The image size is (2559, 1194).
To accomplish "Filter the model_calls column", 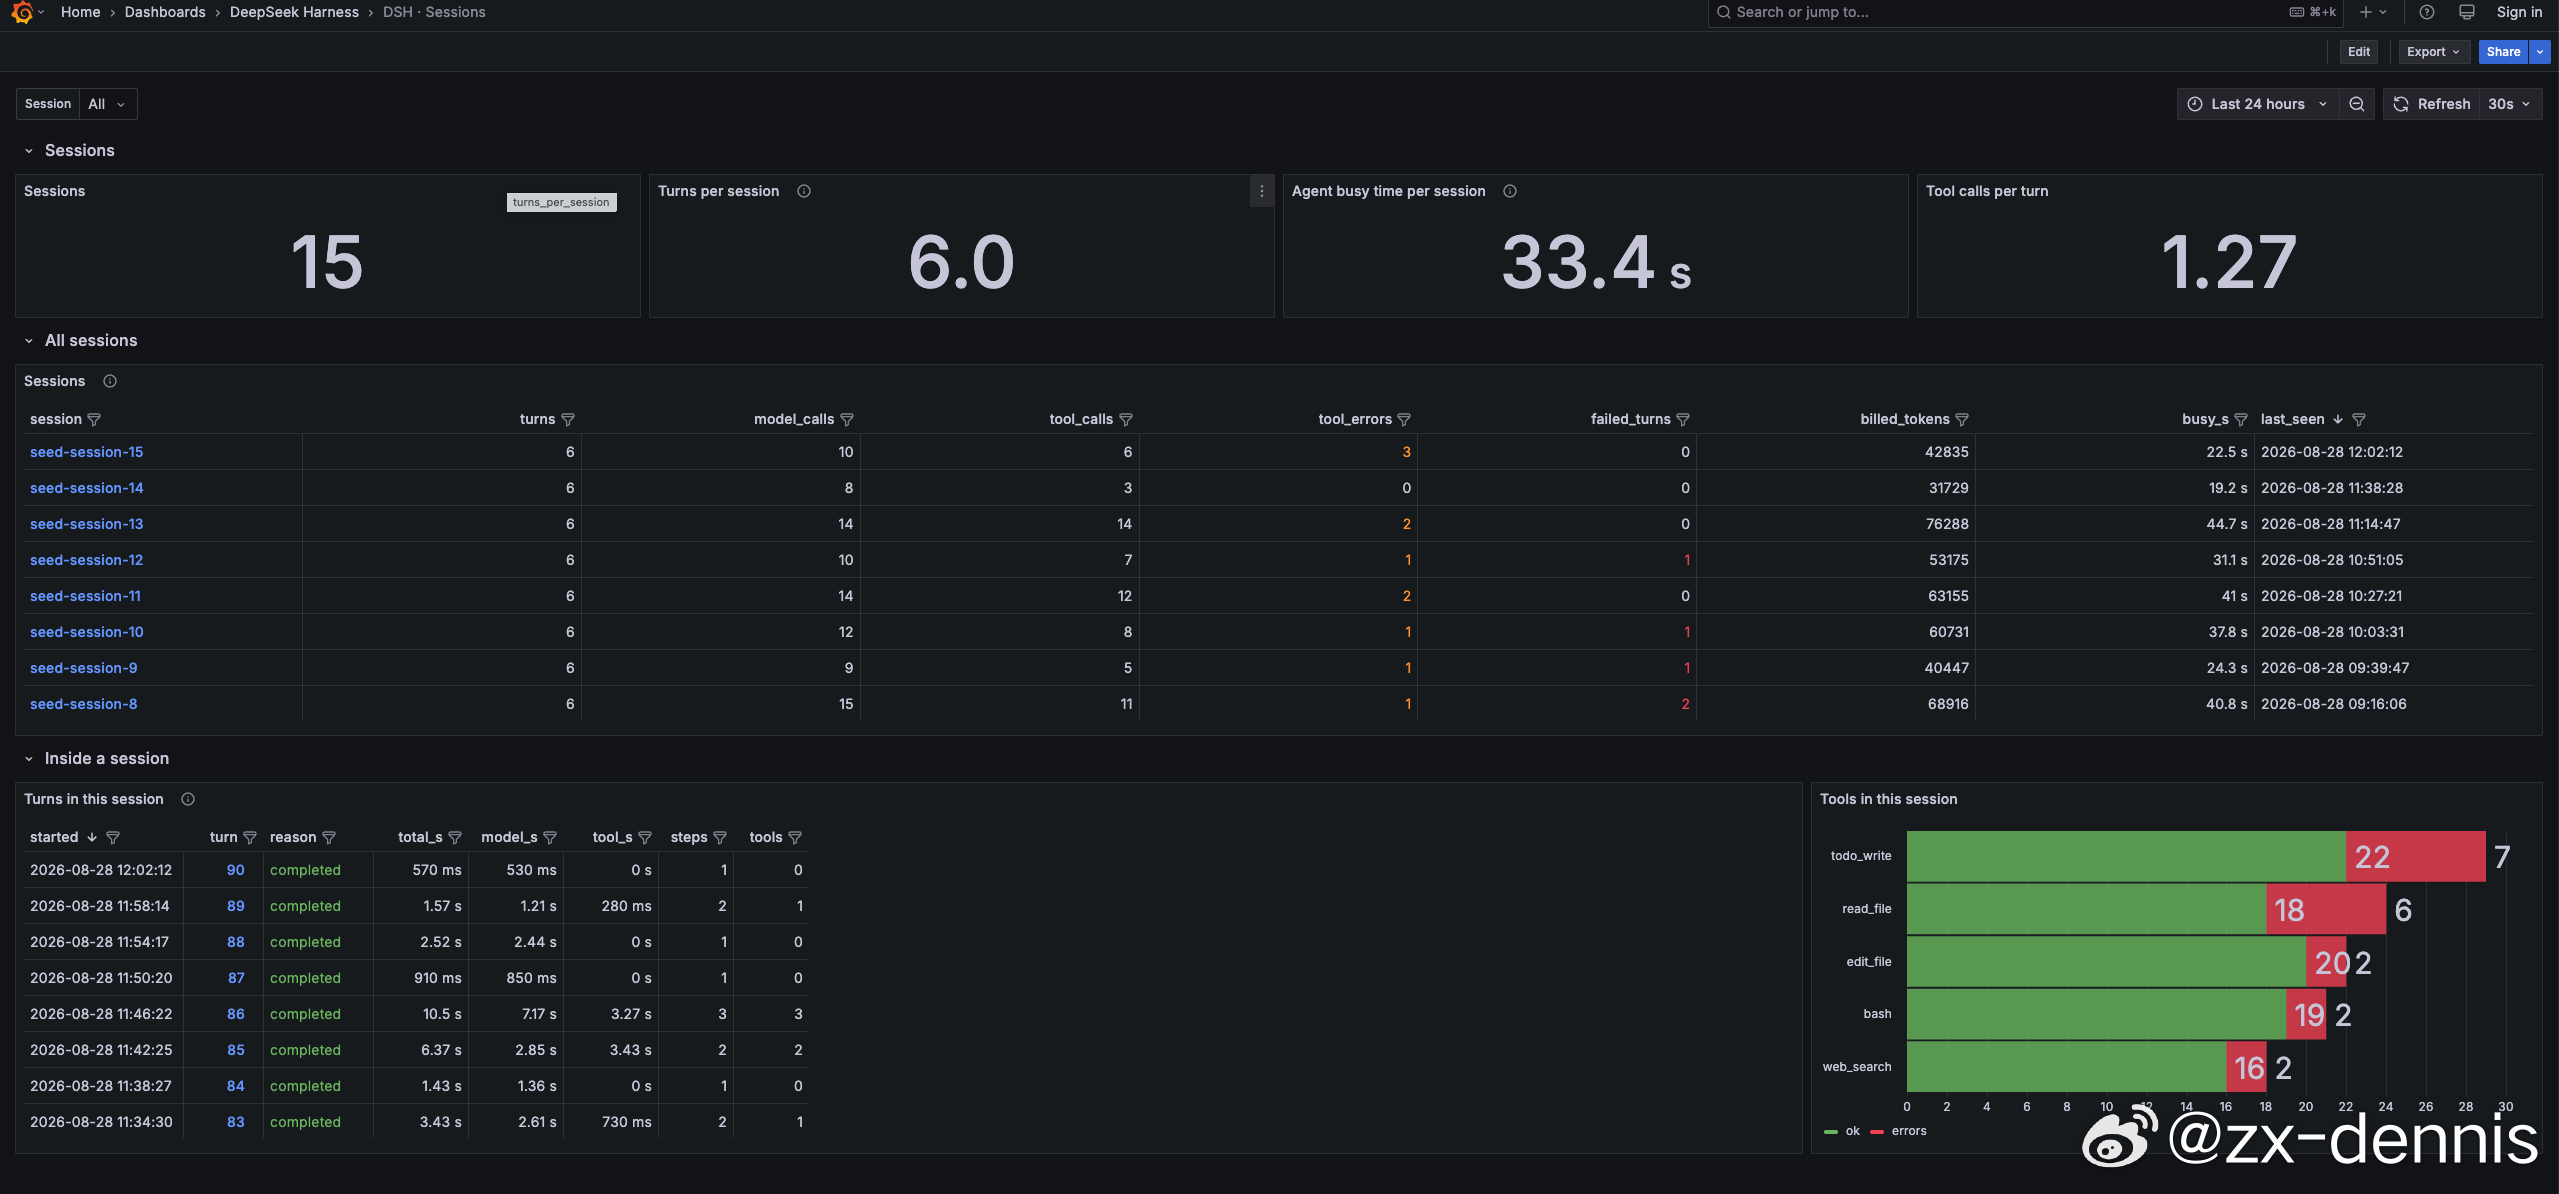I will [847, 420].
